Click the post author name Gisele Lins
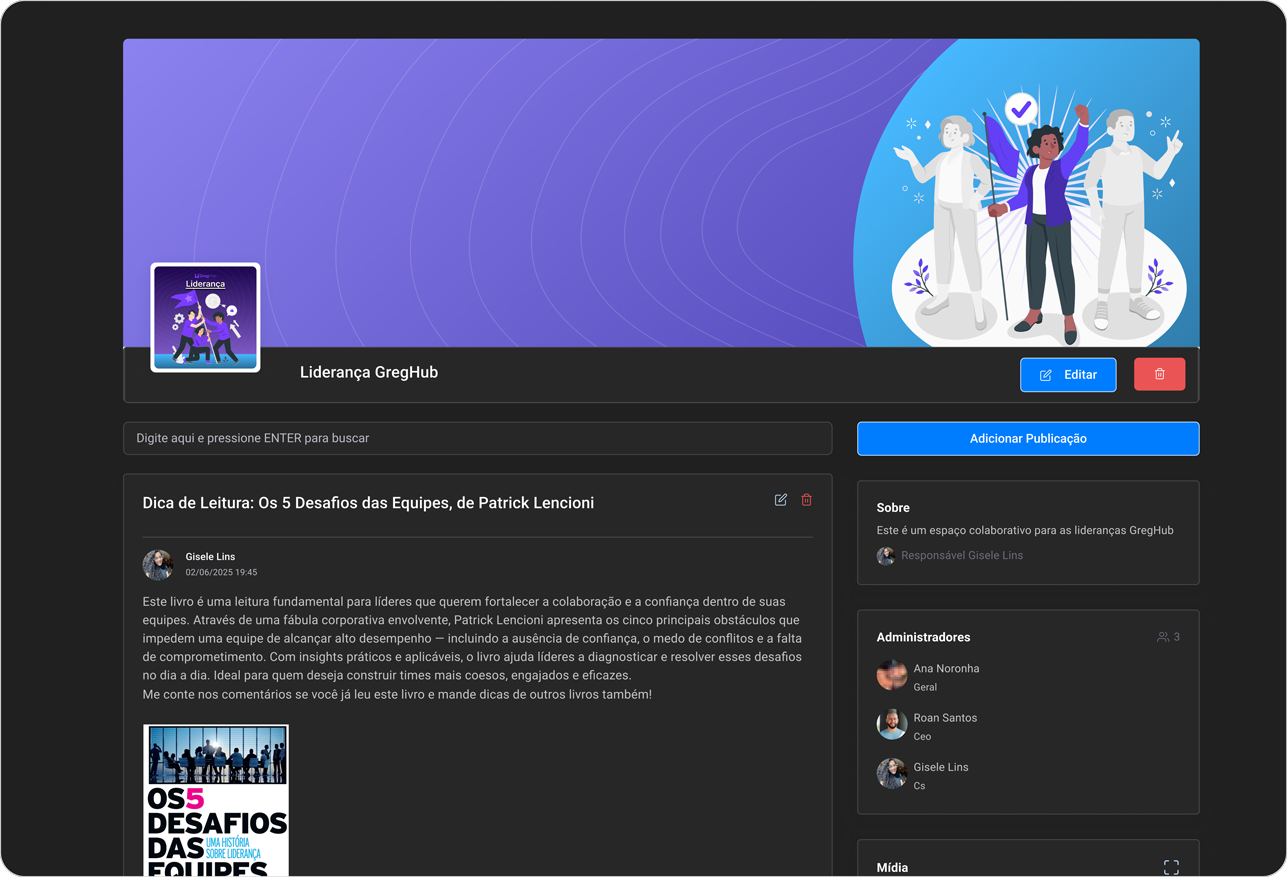Screen dimensions: 1287x877 [x=210, y=557]
